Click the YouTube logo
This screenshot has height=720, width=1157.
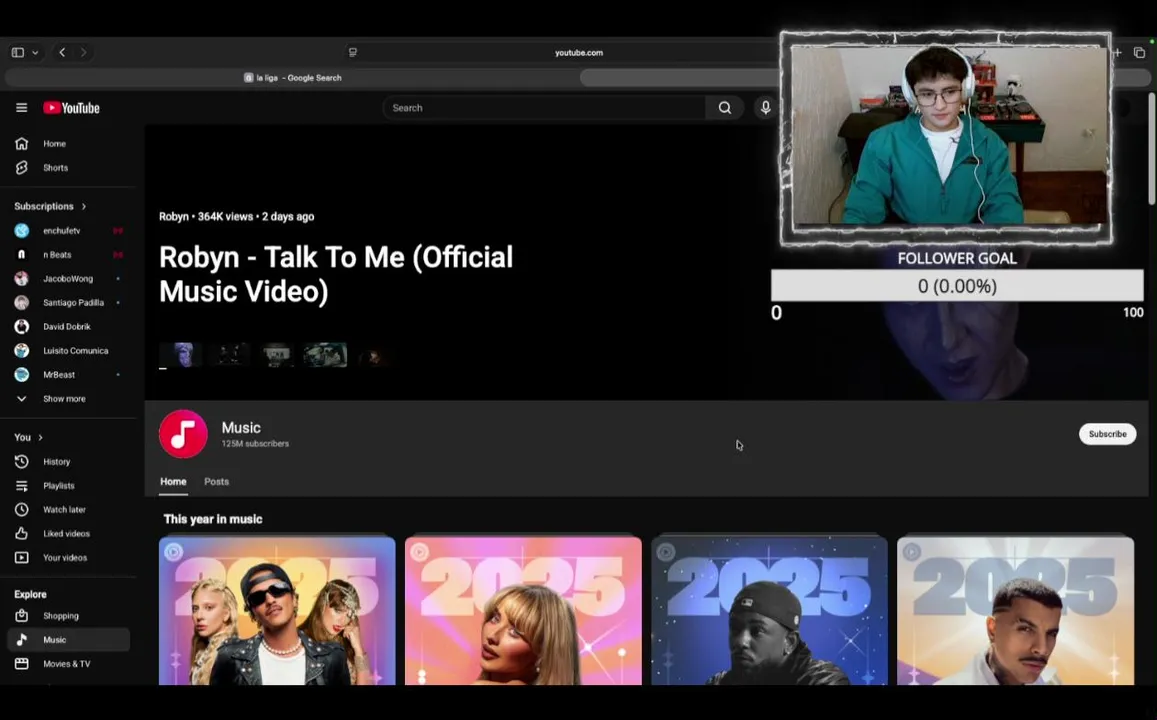click(71, 108)
